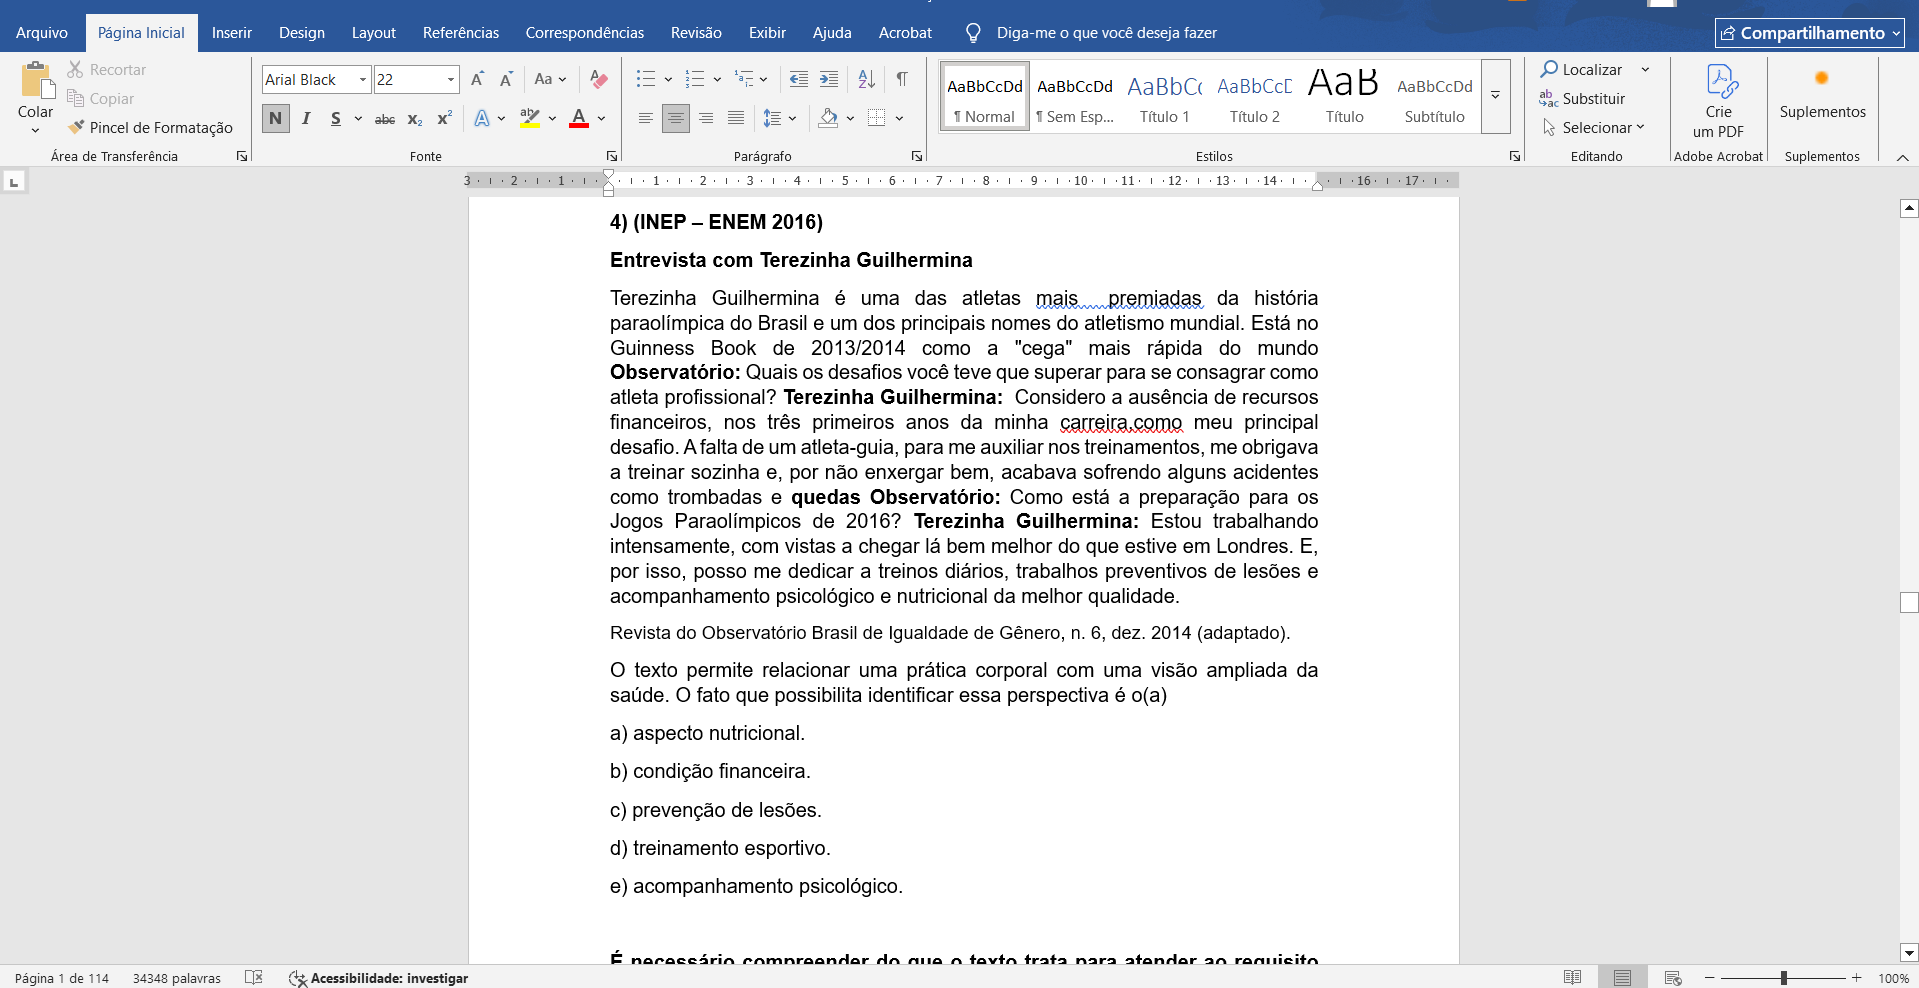Open numbered list dropdown arrow
The width and height of the screenshot is (1919, 988).
(717, 79)
